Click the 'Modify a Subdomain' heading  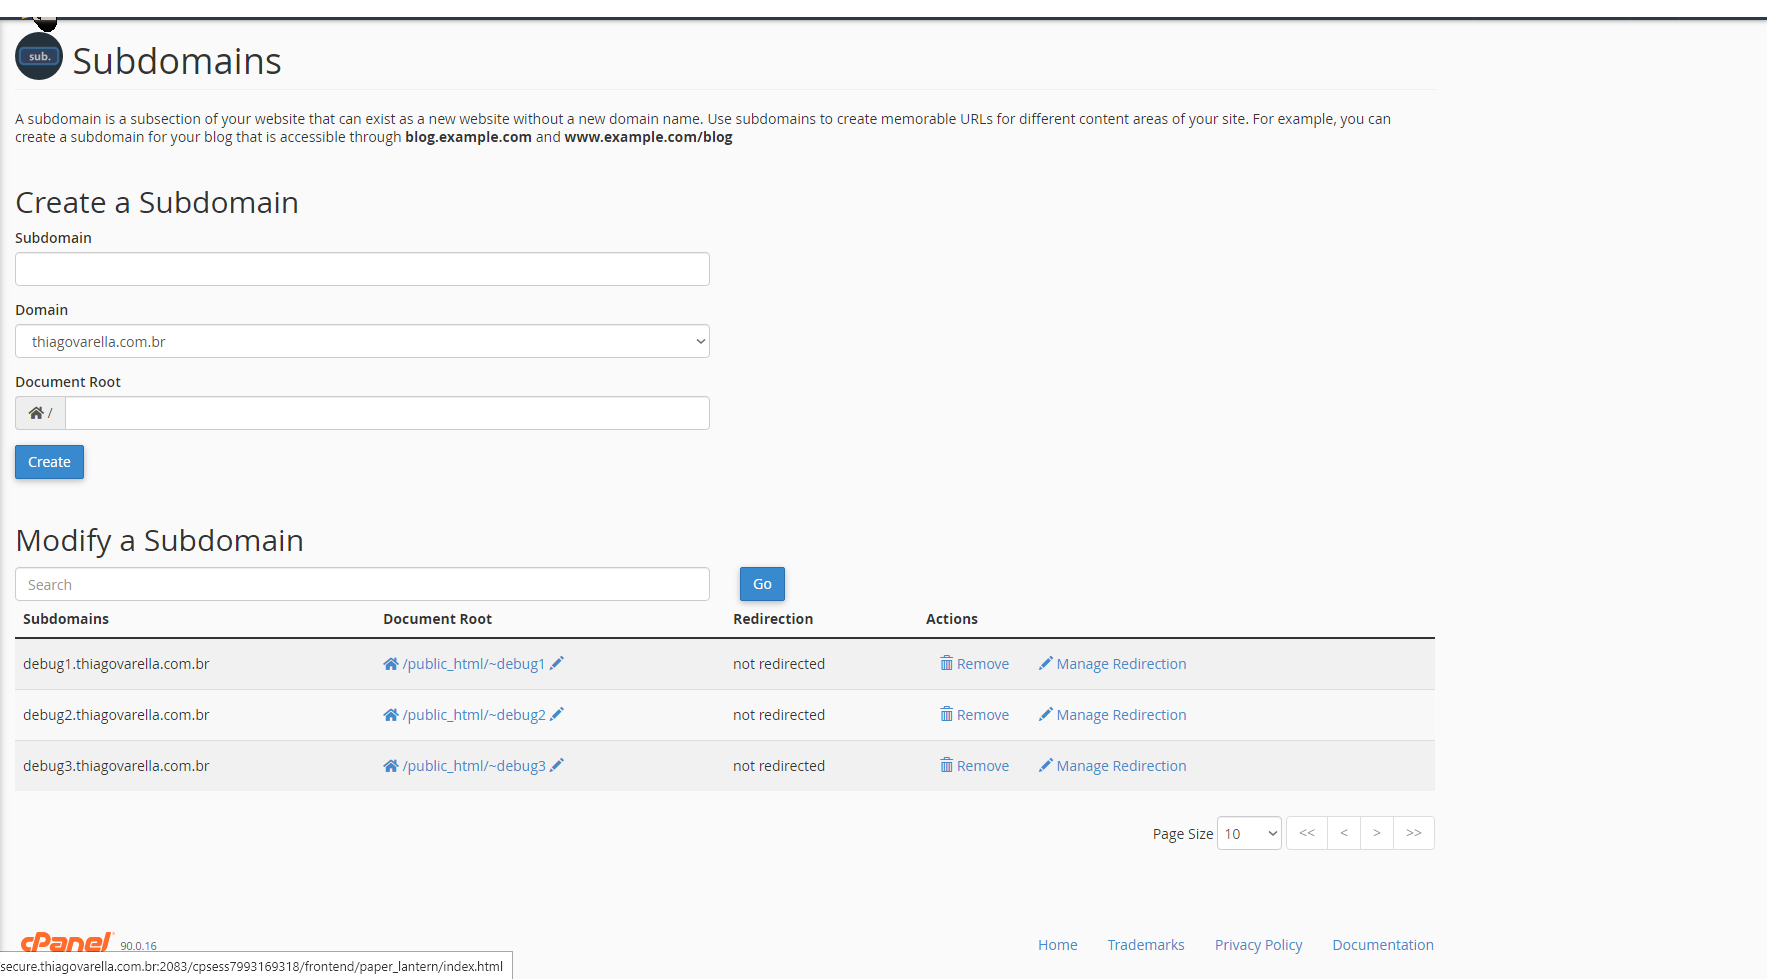click(x=159, y=541)
